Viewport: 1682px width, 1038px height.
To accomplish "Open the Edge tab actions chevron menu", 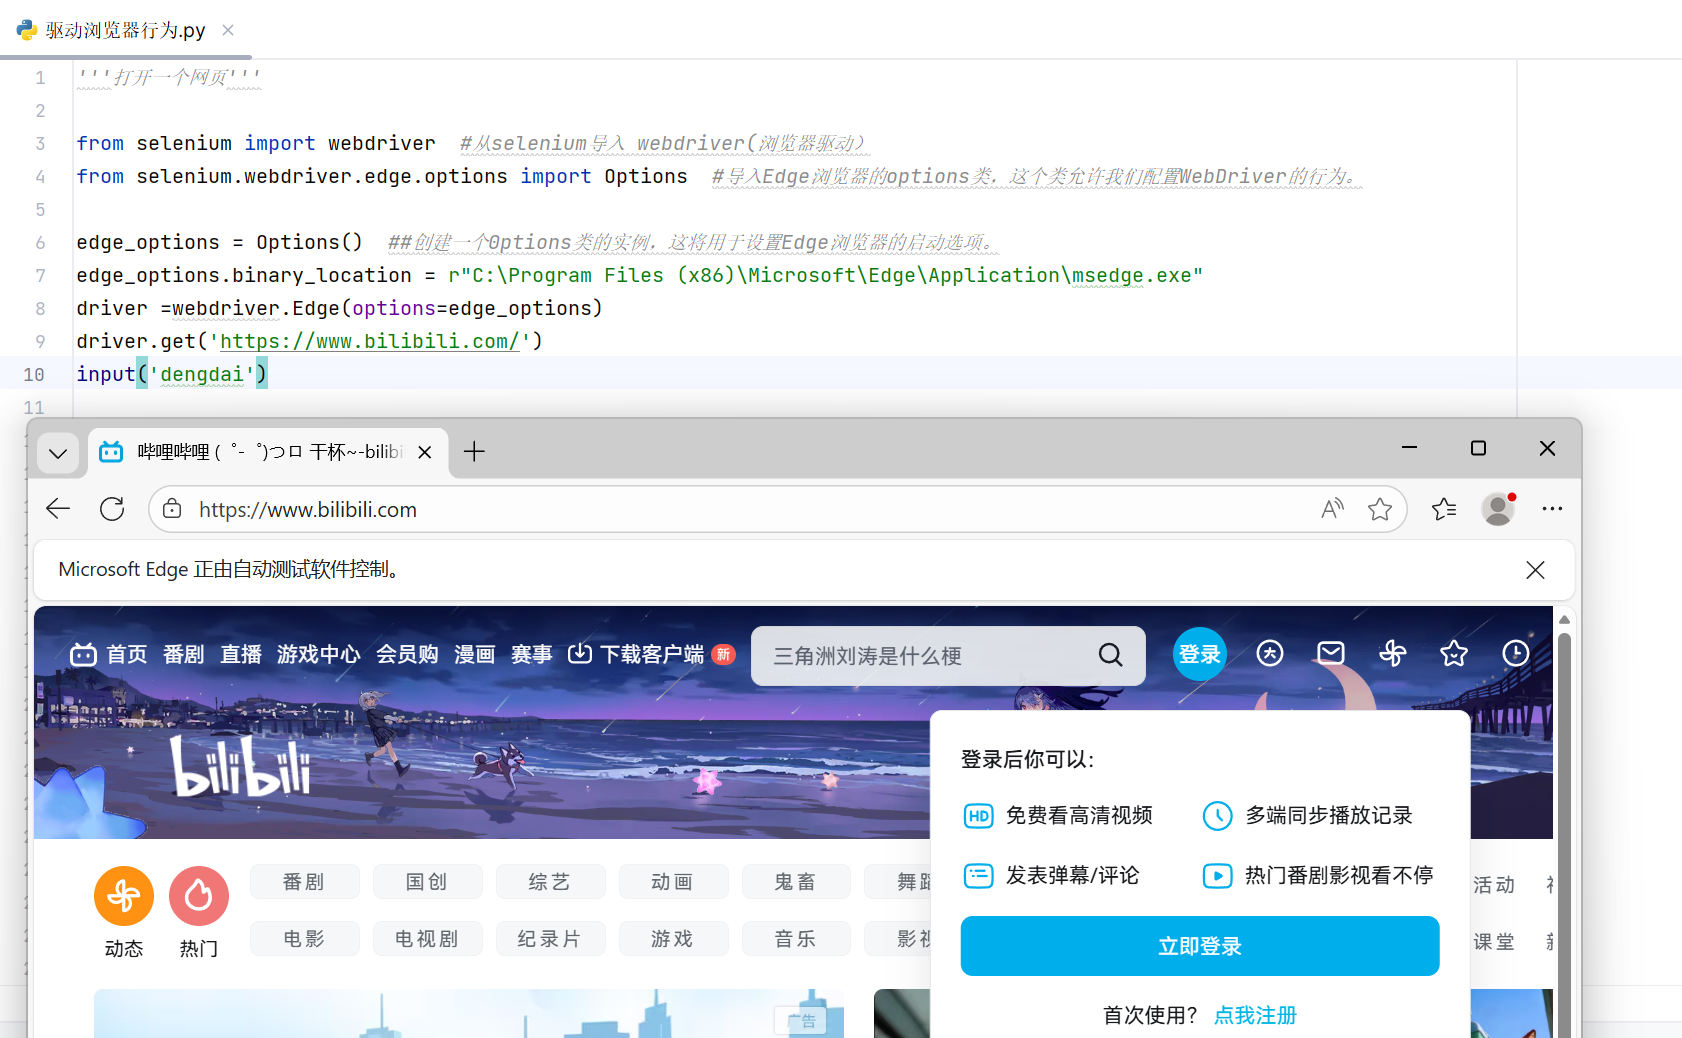I will (x=58, y=453).
